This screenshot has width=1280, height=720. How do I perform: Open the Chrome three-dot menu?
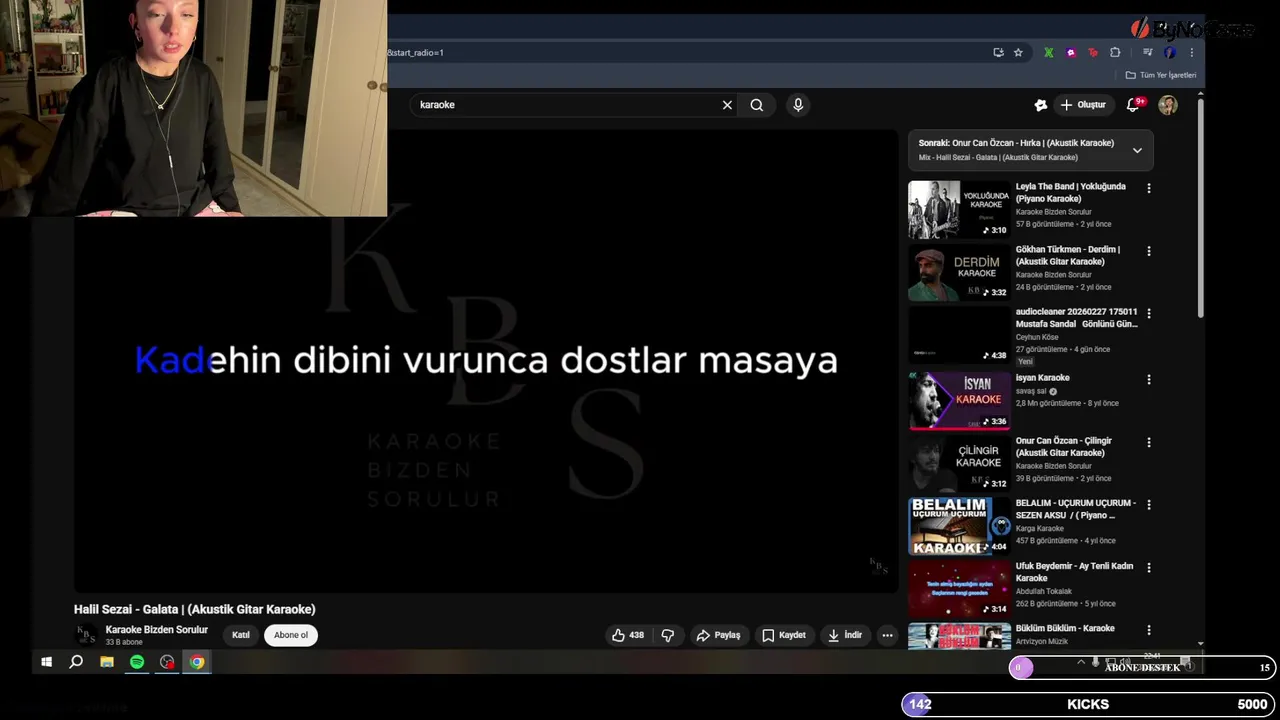tap(1191, 53)
